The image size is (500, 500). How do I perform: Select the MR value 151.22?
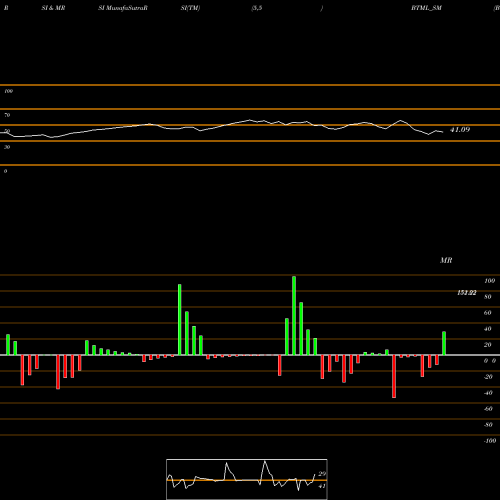click(467, 293)
